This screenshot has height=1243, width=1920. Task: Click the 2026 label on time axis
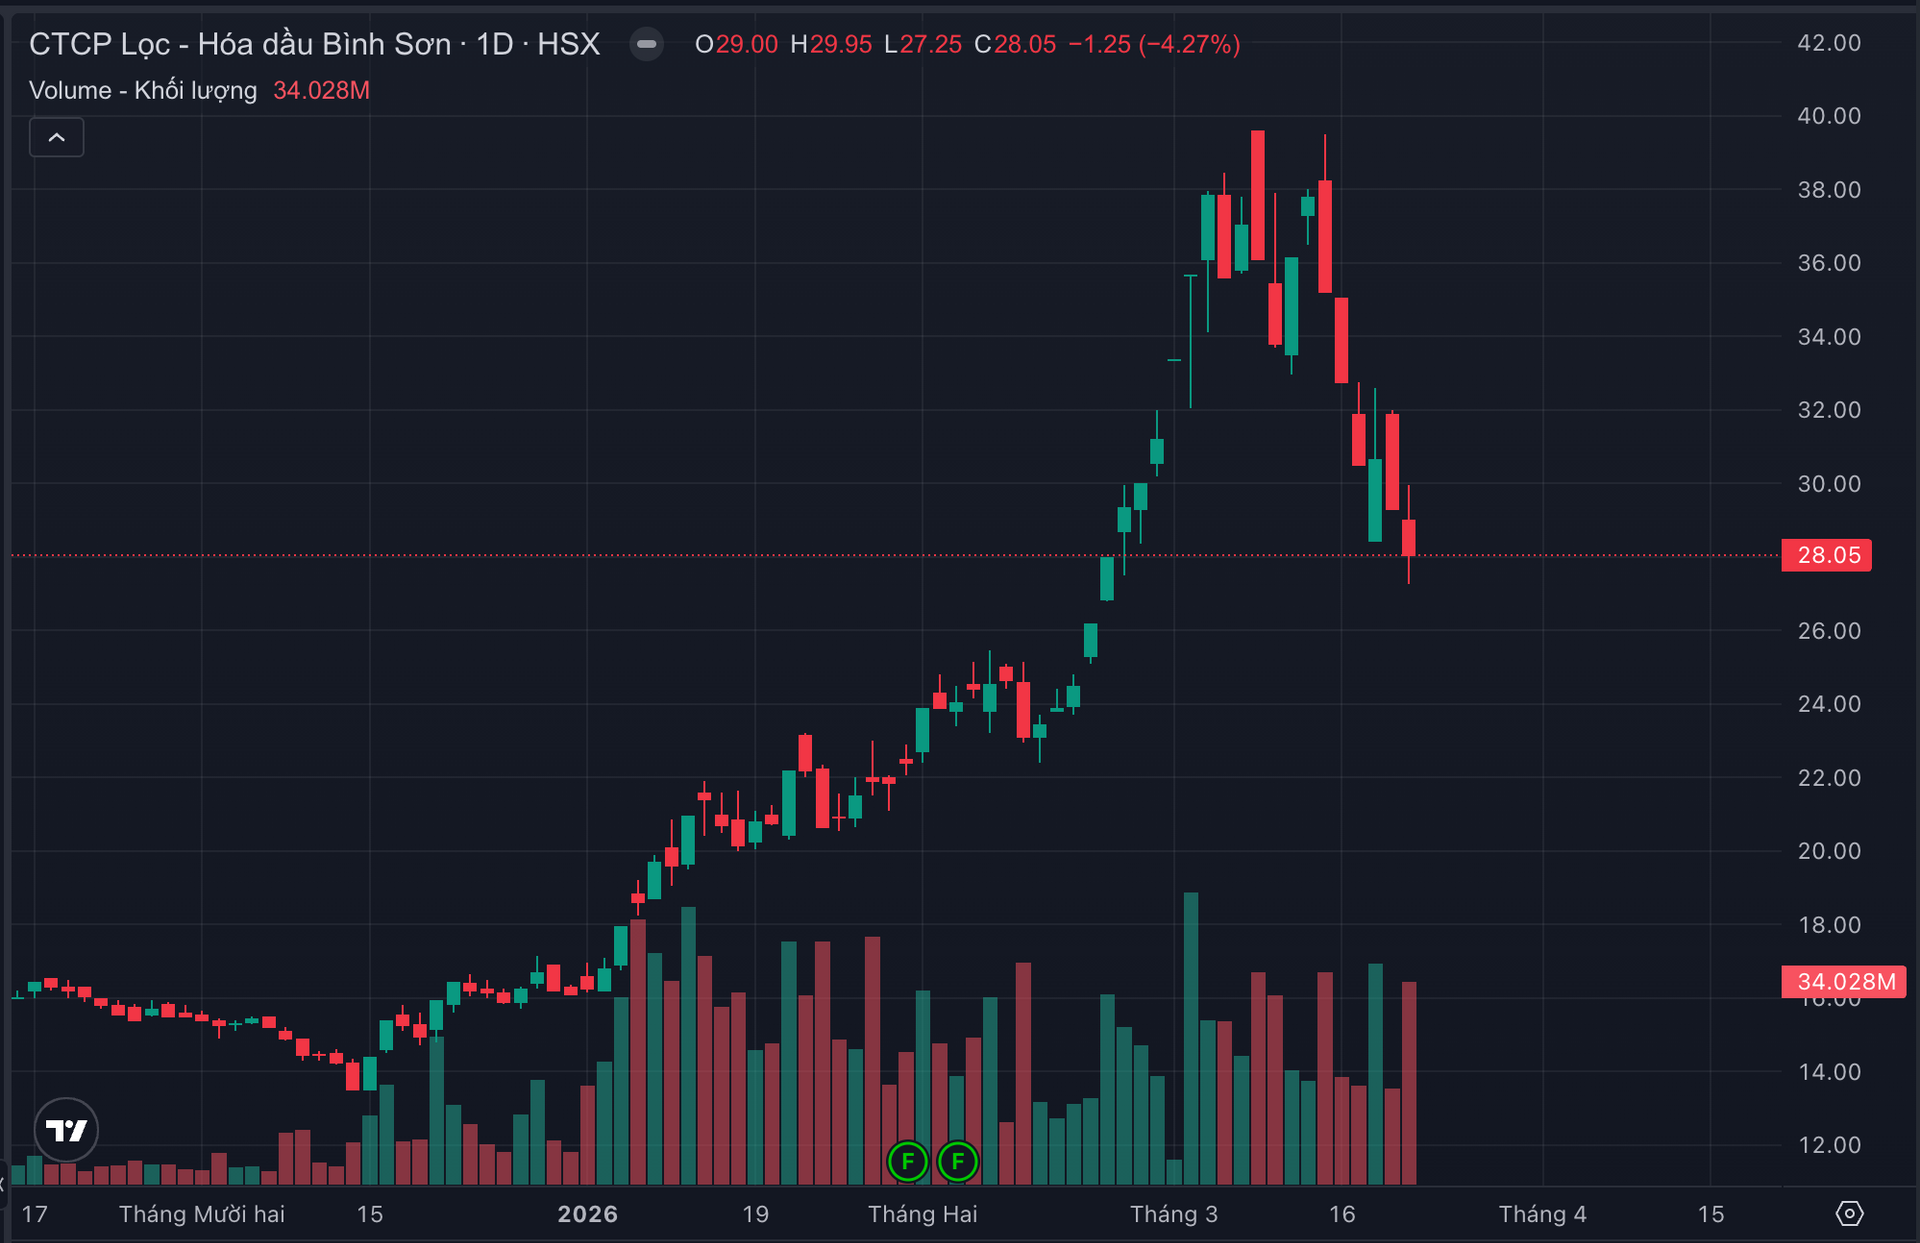point(587,1214)
